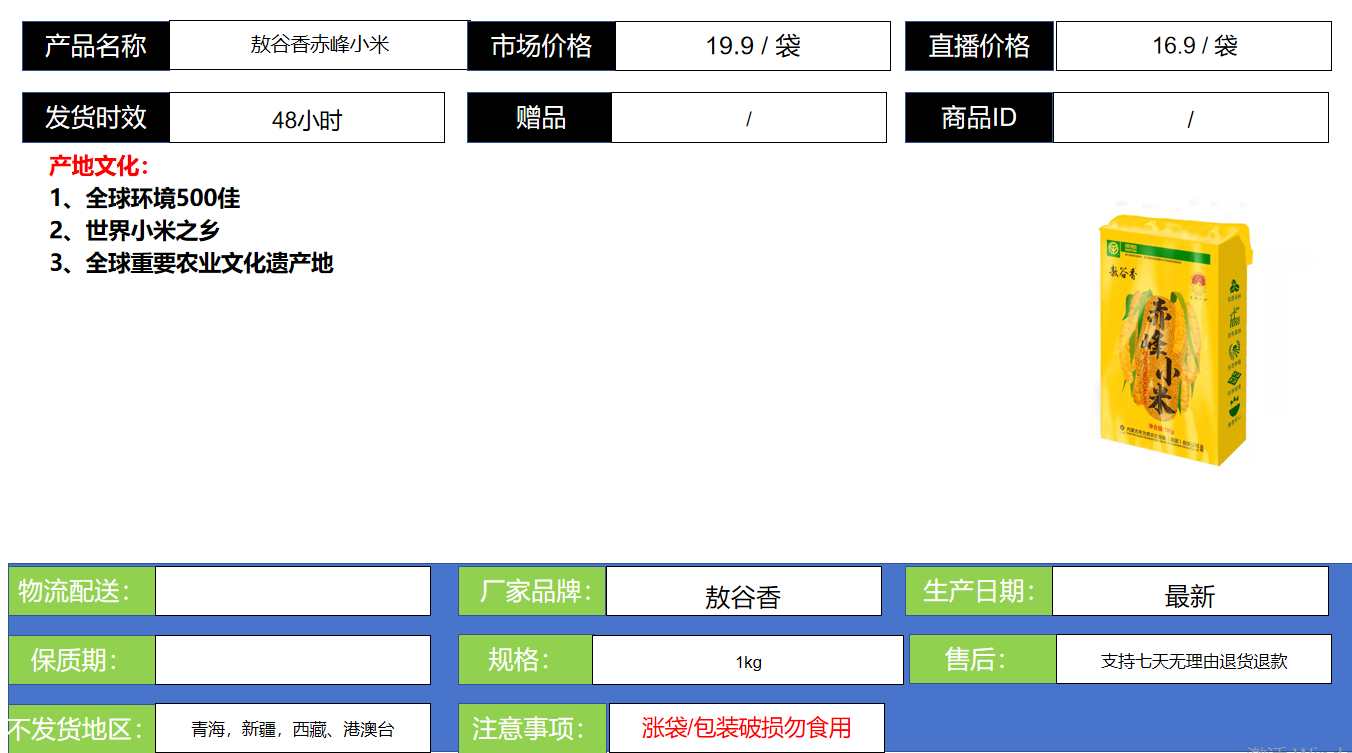Select the line 全球环境500佳
Image resolution: width=1352 pixels, height=753 pixels.
point(145,198)
